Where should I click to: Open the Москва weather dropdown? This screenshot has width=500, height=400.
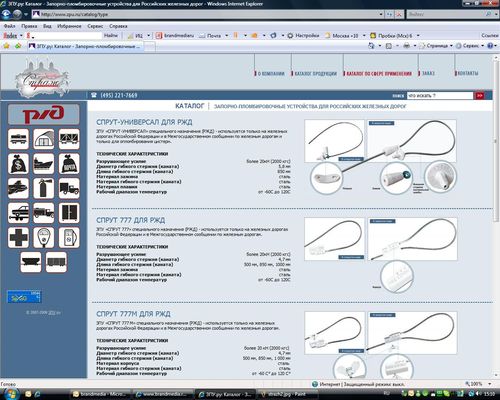pos(364,35)
